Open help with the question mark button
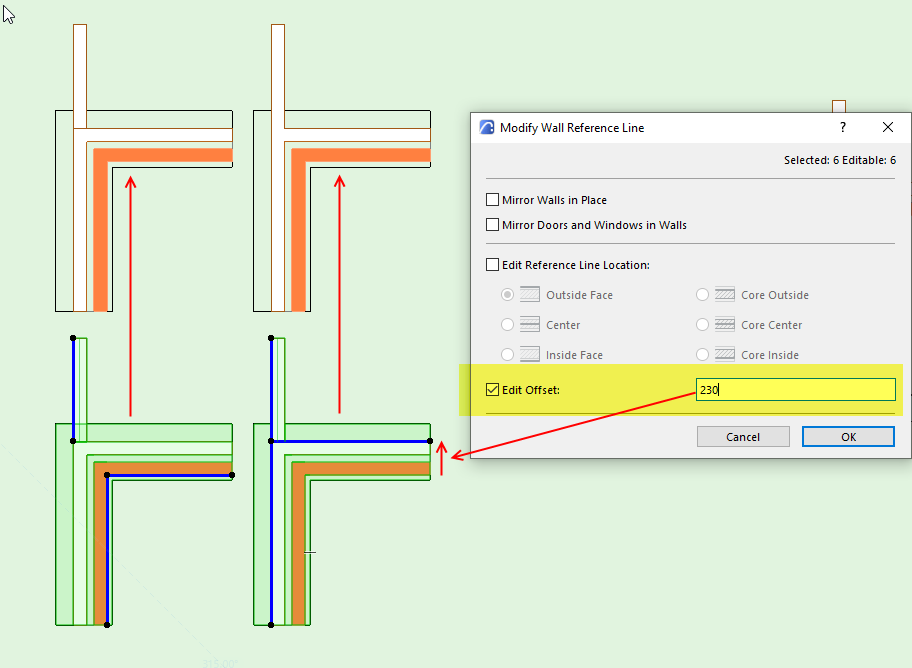912x668 pixels. pyautogui.click(x=843, y=127)
